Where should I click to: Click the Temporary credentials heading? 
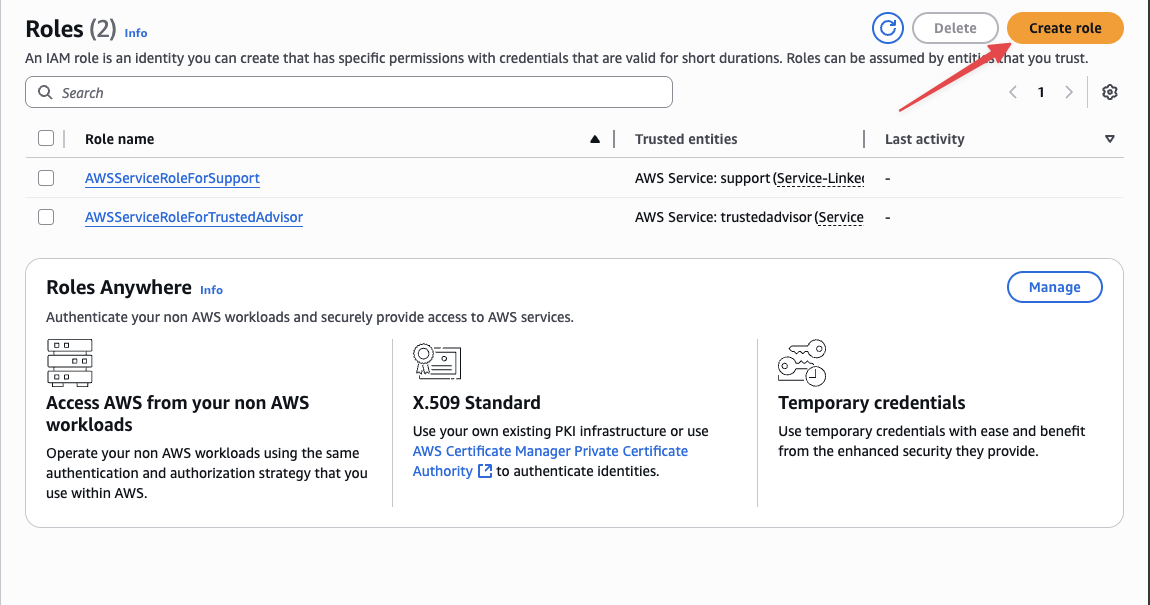[871, 403]
